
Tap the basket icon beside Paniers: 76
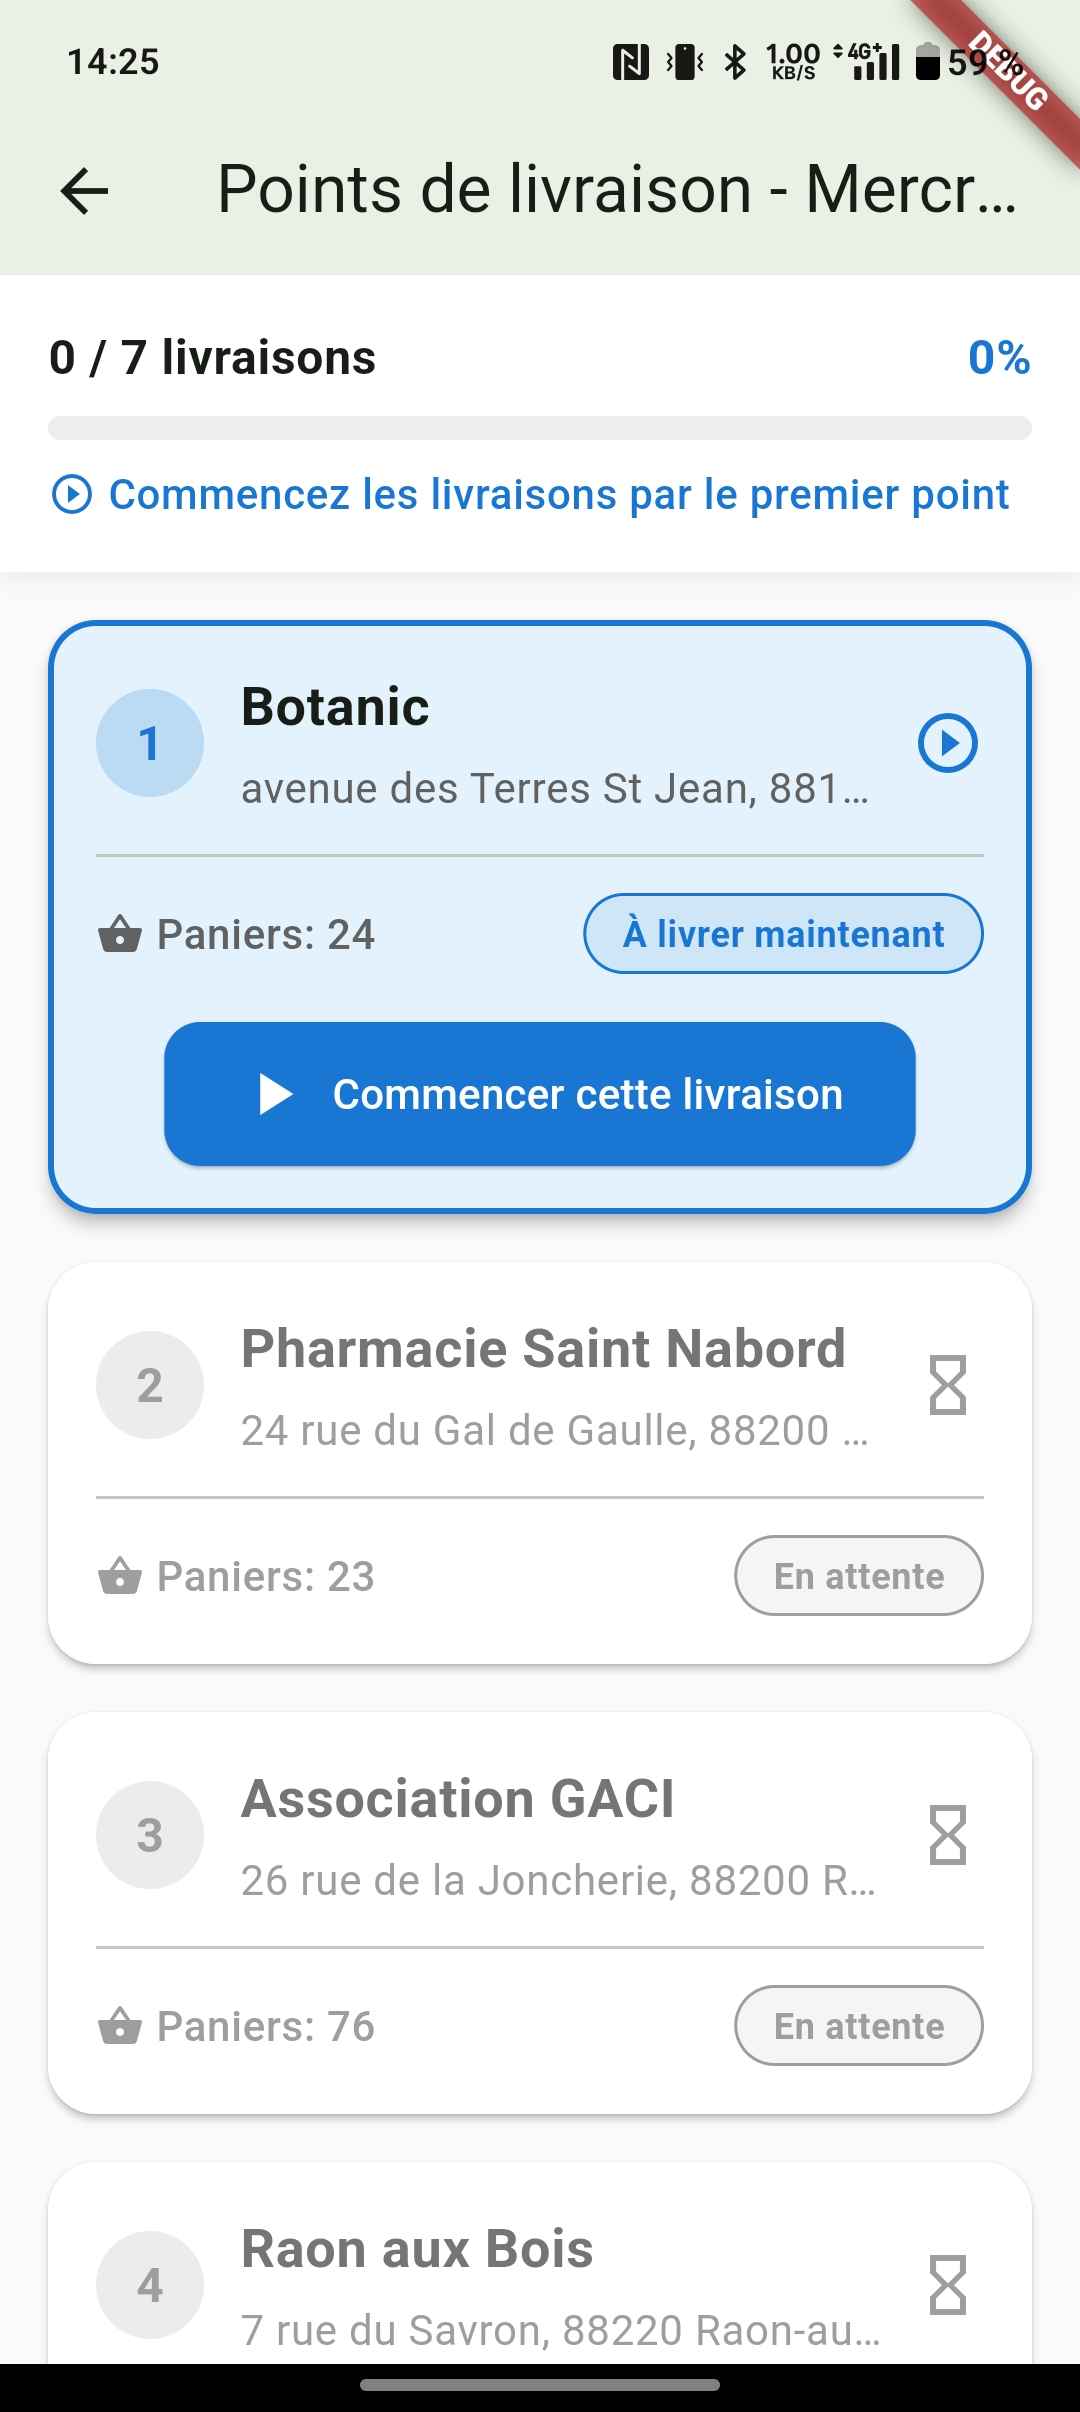(x=120, y=2027)
